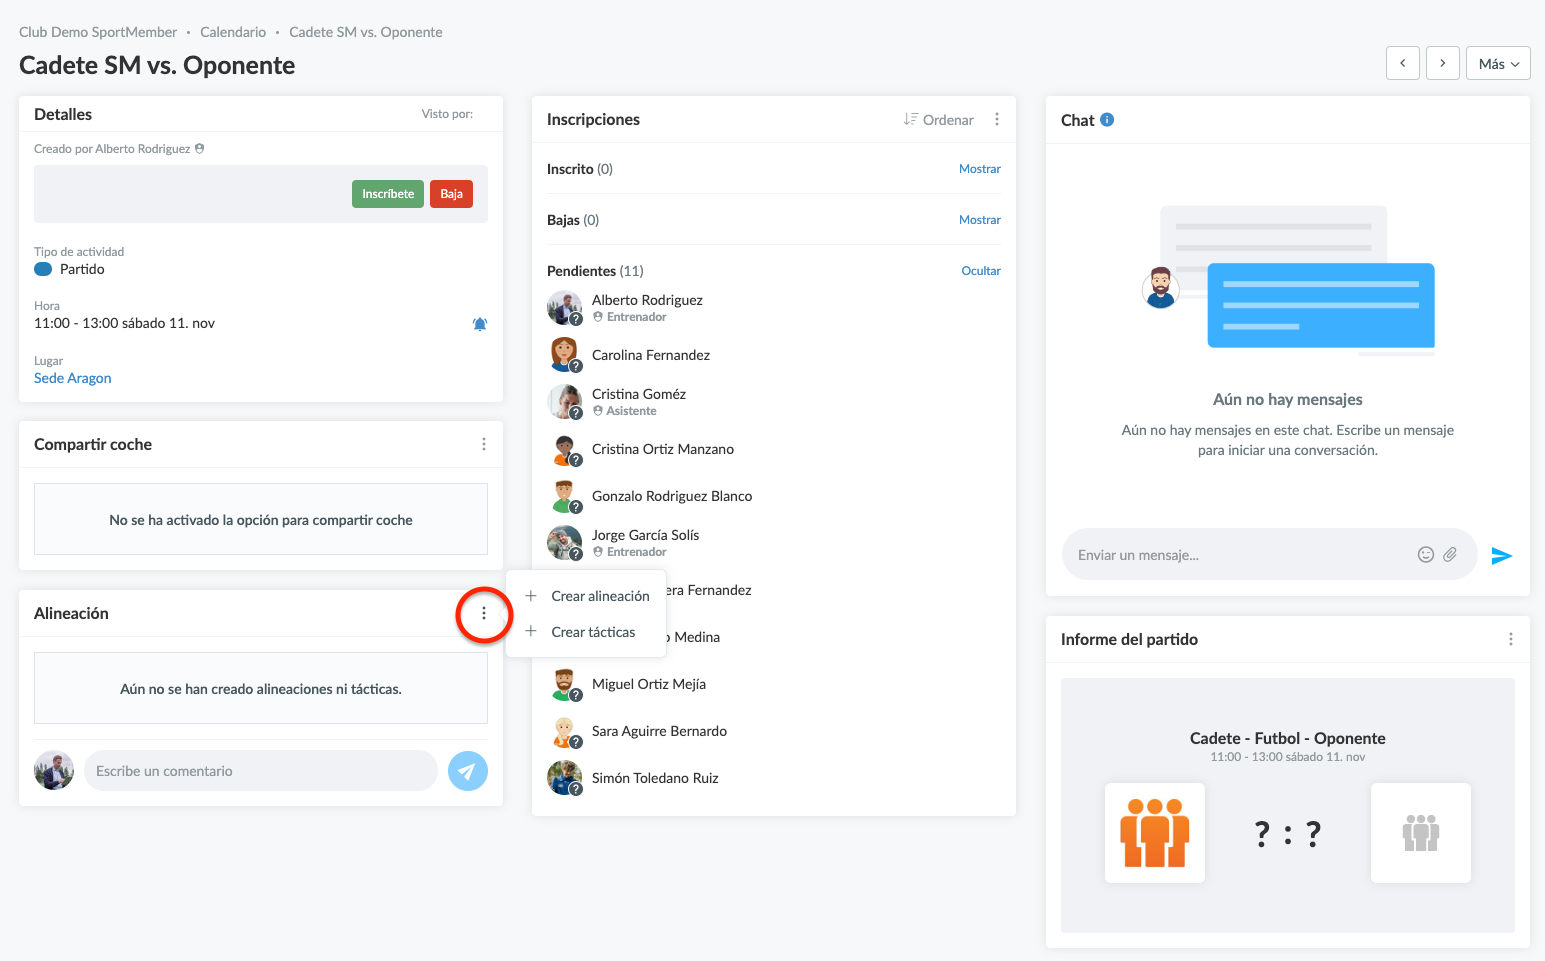Click the Escribe un comentario field
Screen dimensions: 1545x961
[x=260, y=771]
